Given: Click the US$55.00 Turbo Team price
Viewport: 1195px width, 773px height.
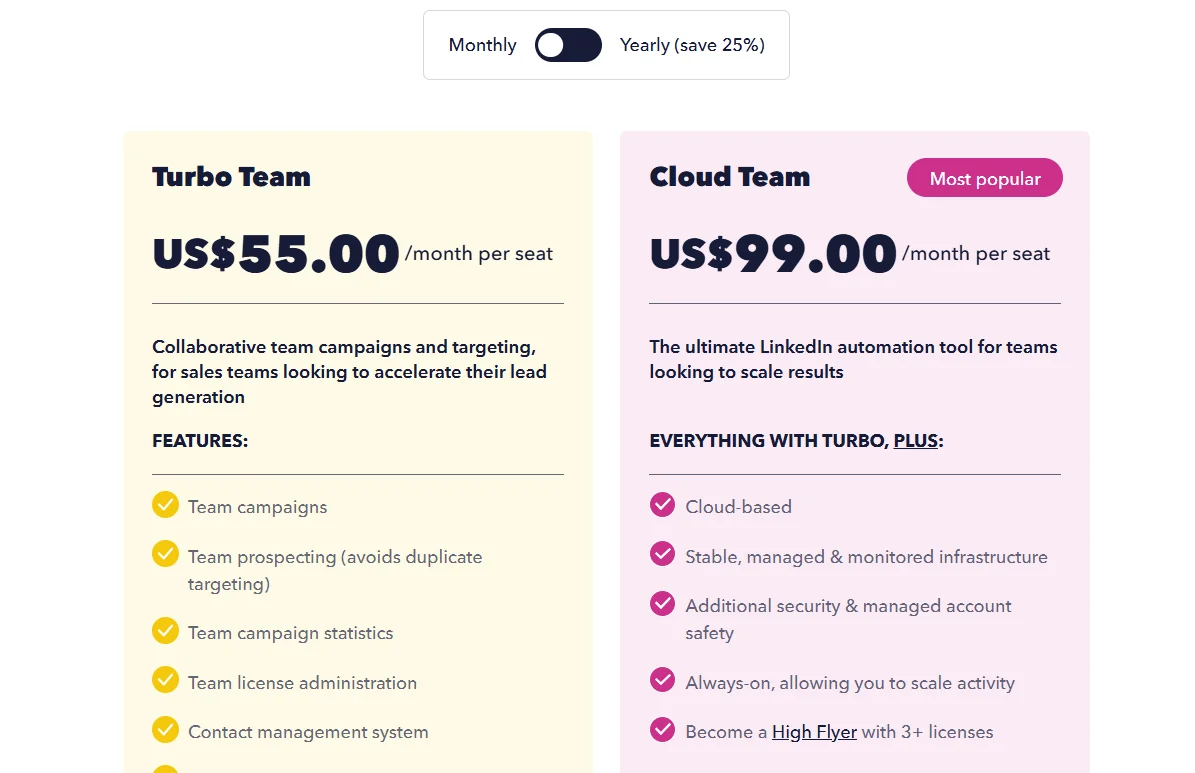Looking at the screenshot, I should [276, 254].
